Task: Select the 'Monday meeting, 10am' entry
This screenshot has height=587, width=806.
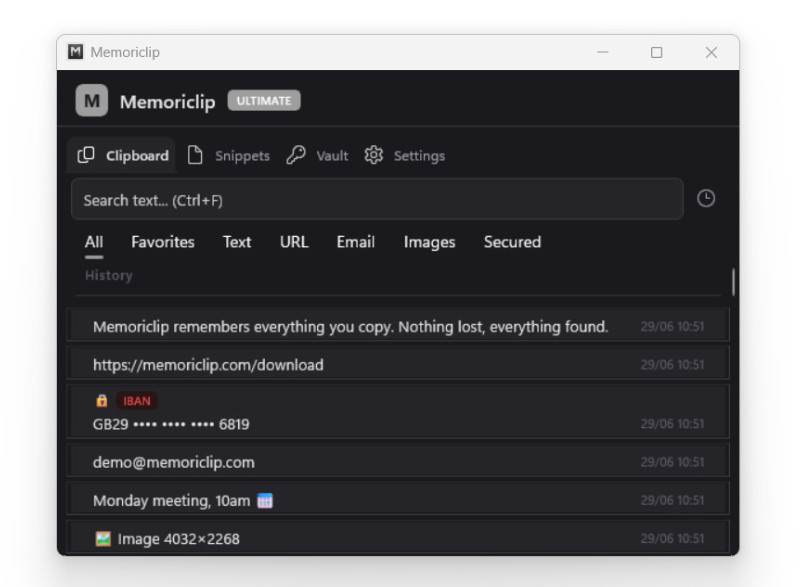Action: 398,500
